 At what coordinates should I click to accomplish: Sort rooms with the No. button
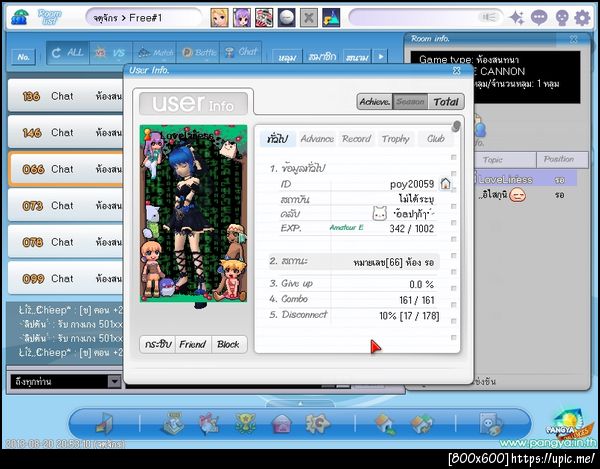pos(23,57)
